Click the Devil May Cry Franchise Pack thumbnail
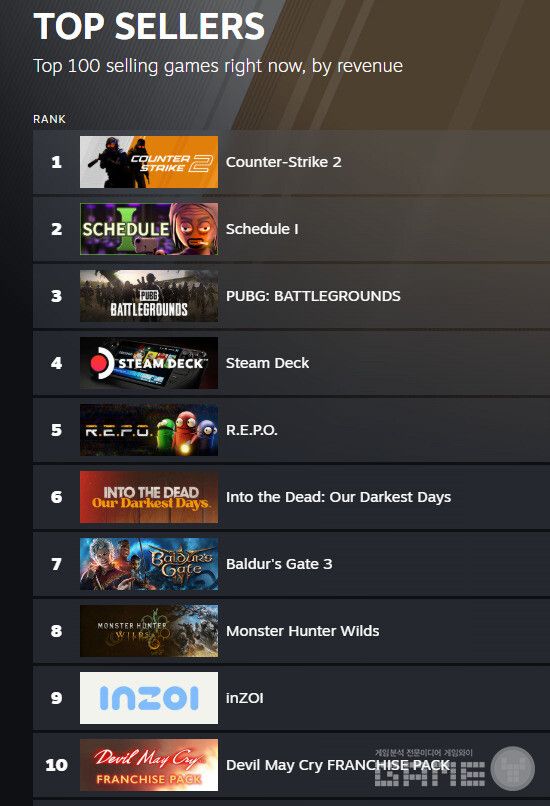The width and height of the screenshot is (550, 806). (x=149, y=765)
